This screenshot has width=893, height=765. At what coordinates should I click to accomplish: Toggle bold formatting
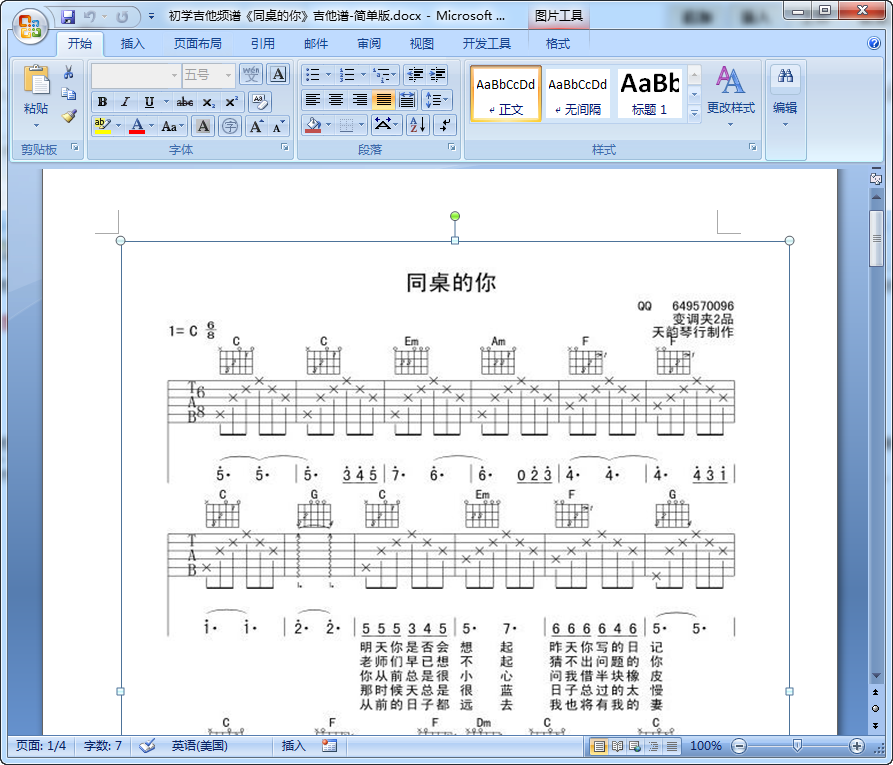pos(100,101)
